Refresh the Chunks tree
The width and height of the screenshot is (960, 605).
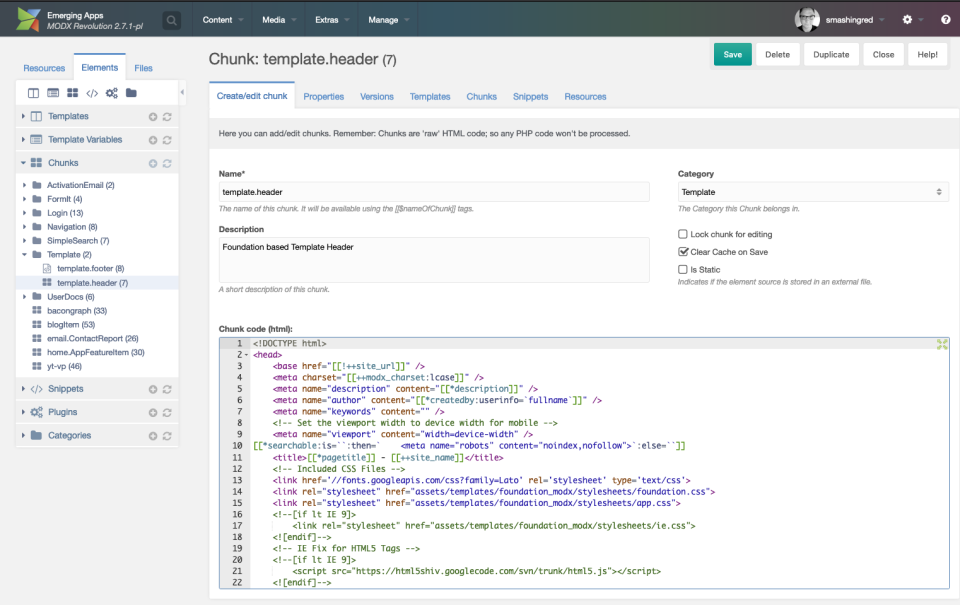coord(168,162)
